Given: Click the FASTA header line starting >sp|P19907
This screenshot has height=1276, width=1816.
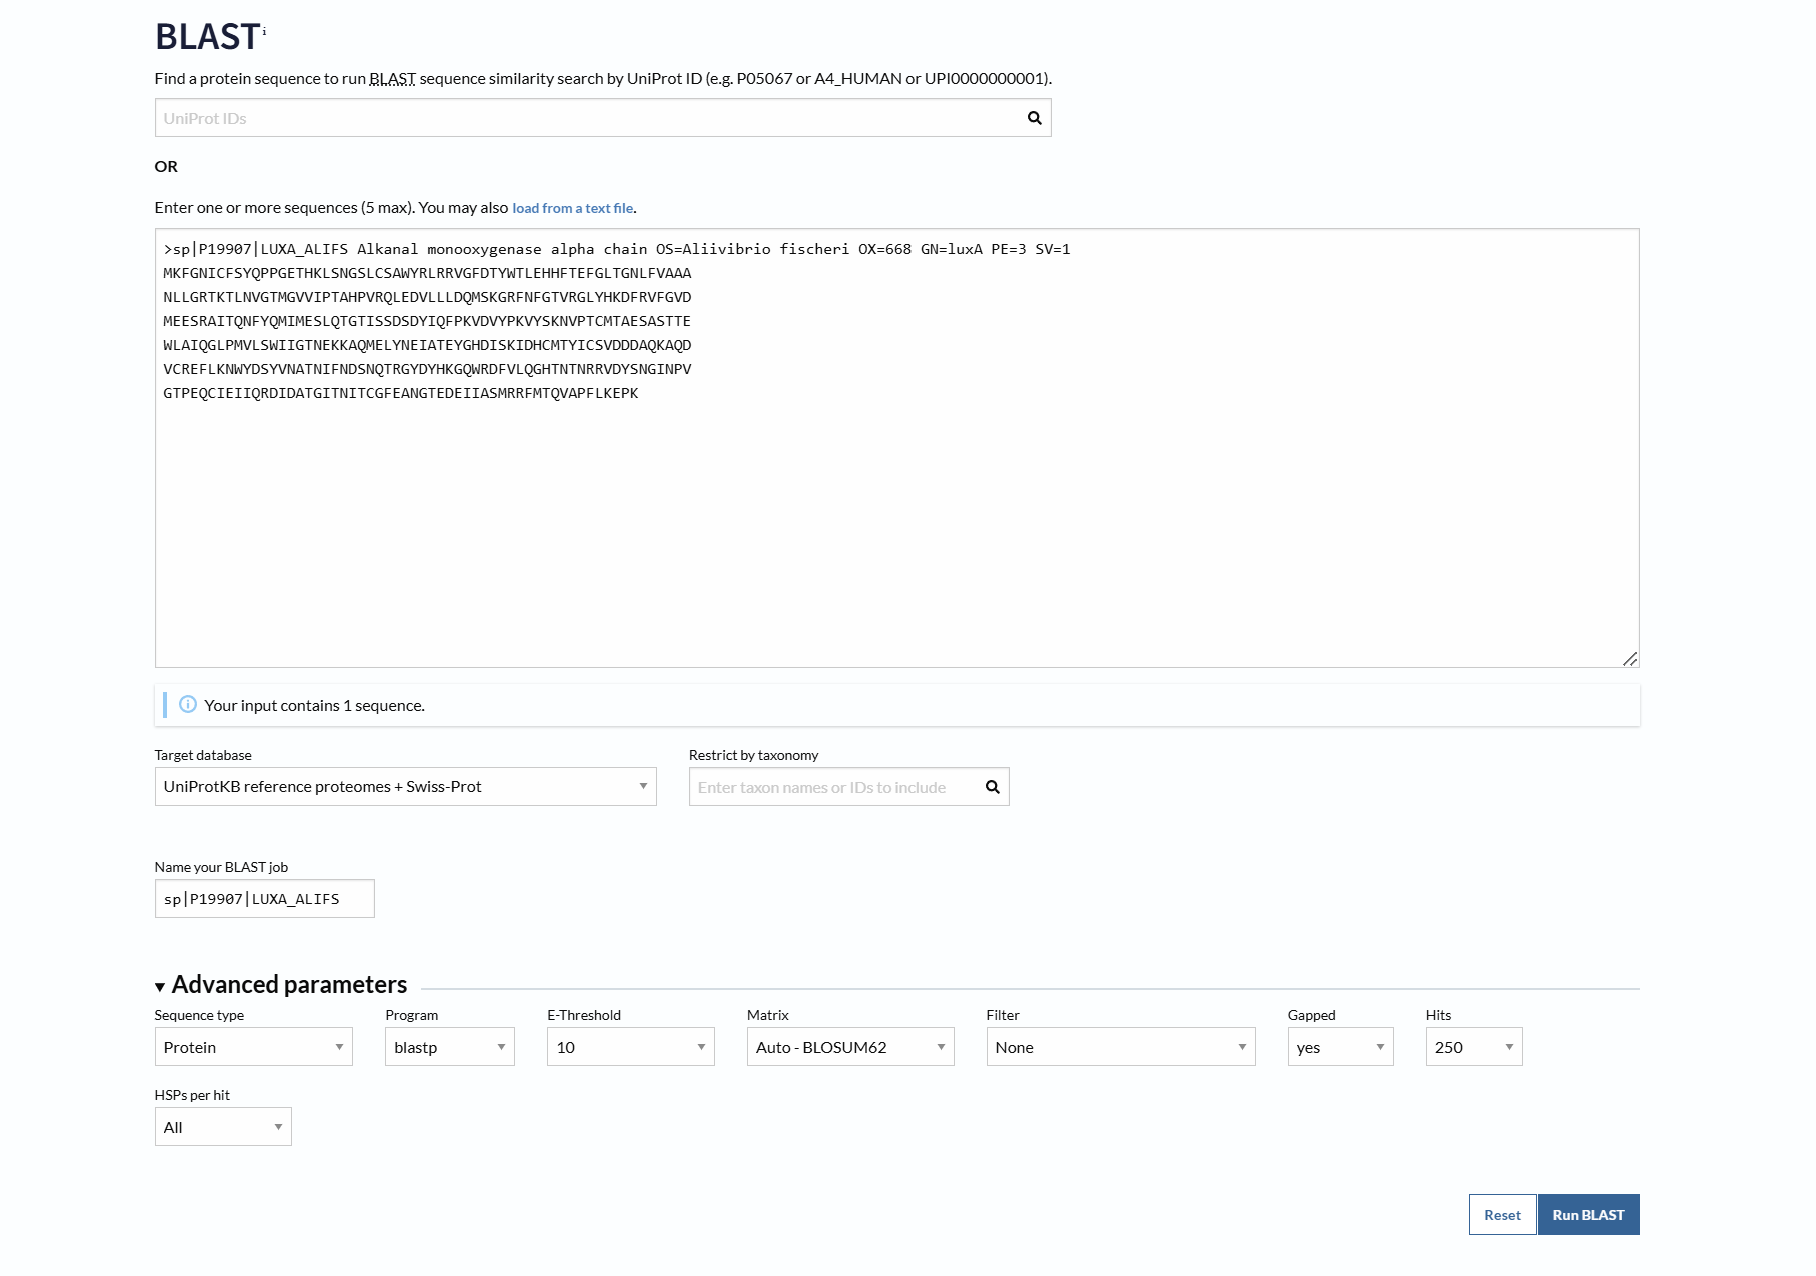Looking at the screenshot, I should (616, 249).
